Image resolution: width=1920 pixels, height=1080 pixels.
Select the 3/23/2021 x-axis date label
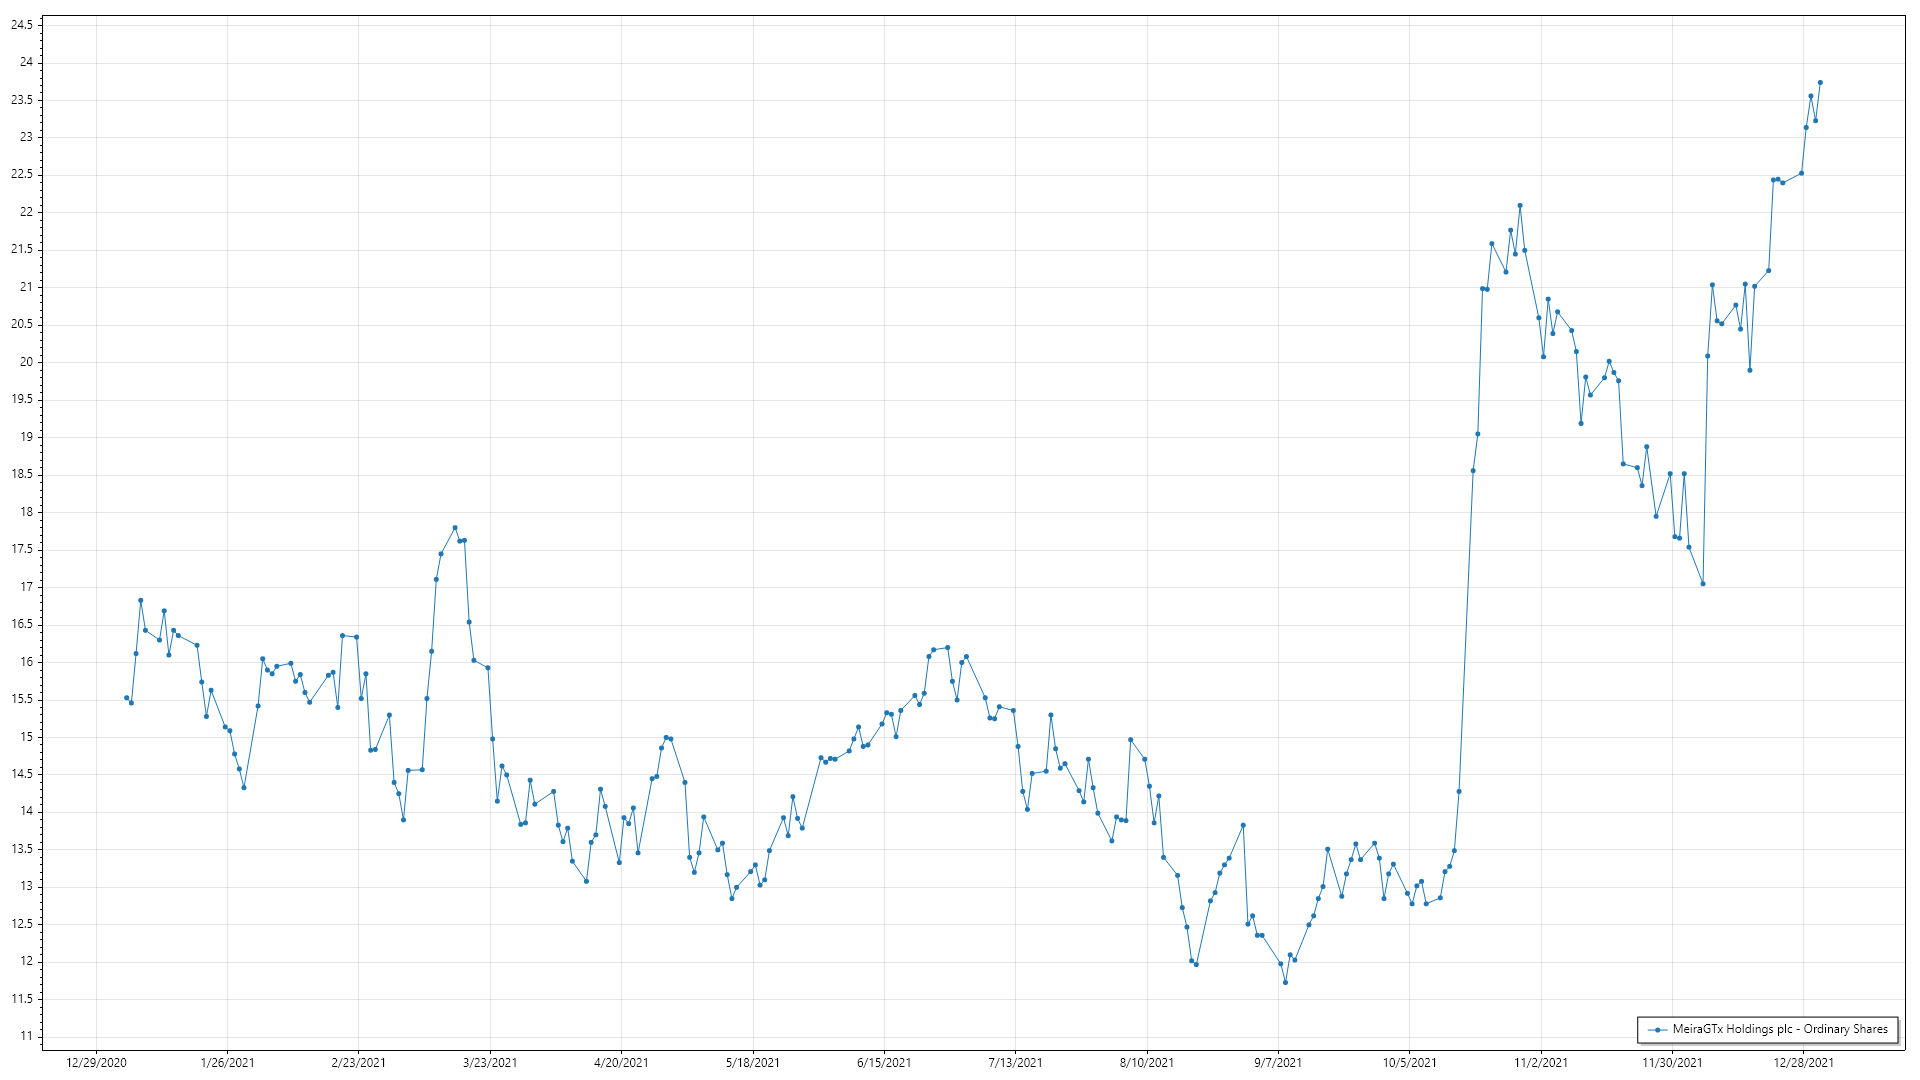click(x=490, y=1062)
